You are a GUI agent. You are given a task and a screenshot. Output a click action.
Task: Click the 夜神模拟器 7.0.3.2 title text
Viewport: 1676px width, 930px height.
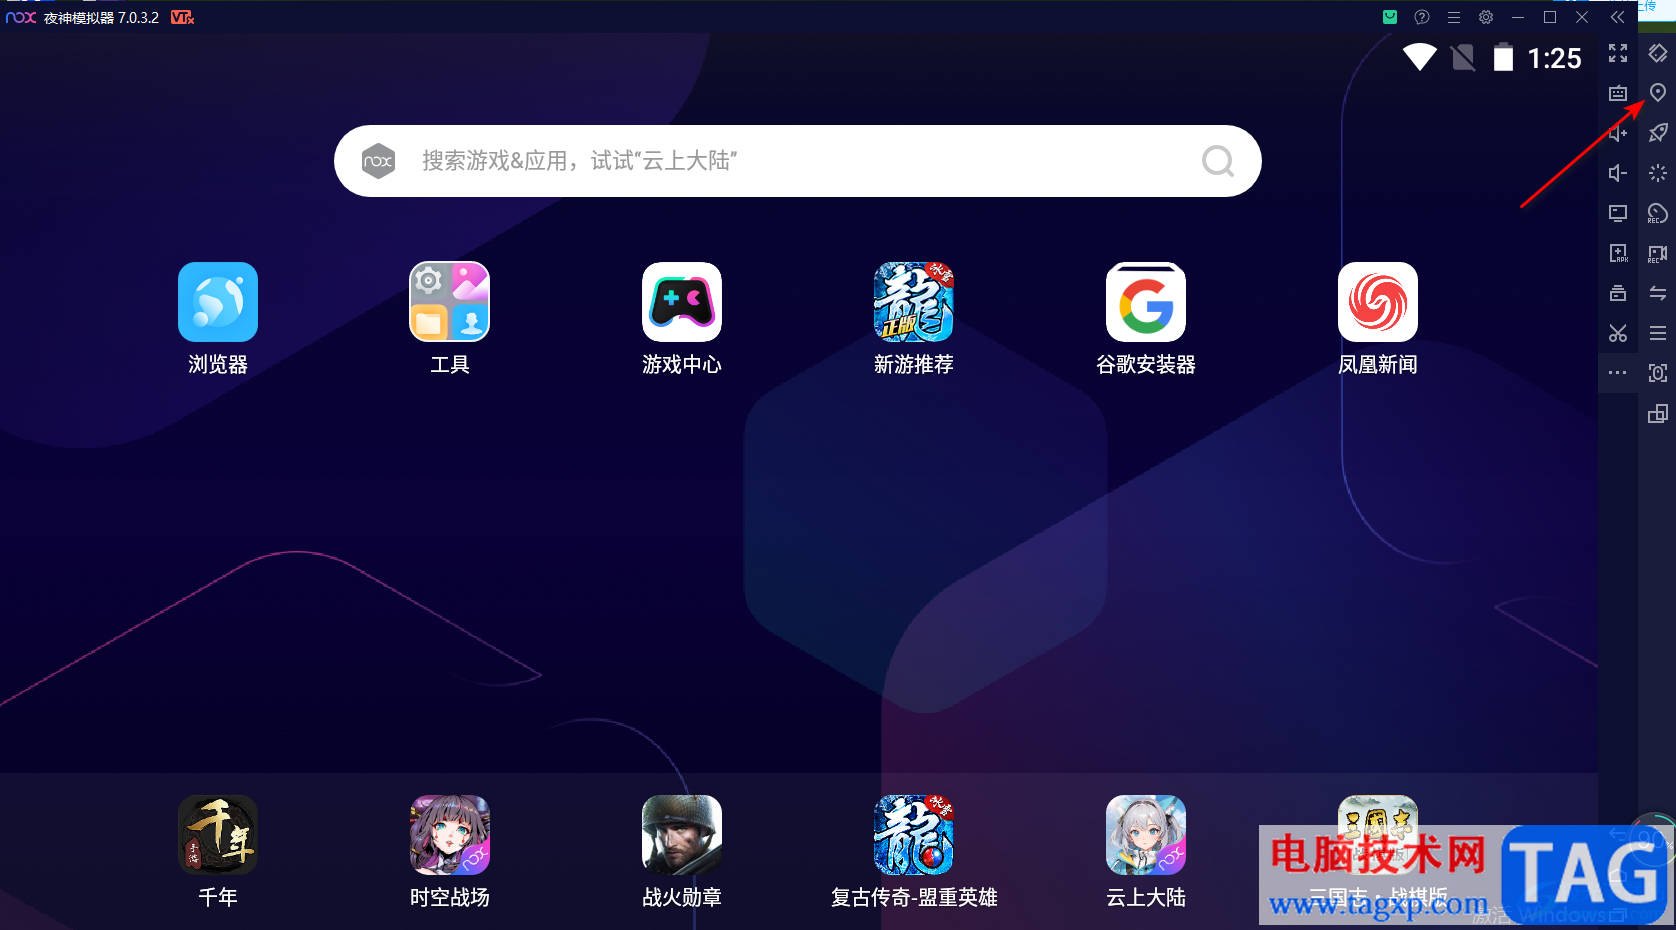pos(101,18)
